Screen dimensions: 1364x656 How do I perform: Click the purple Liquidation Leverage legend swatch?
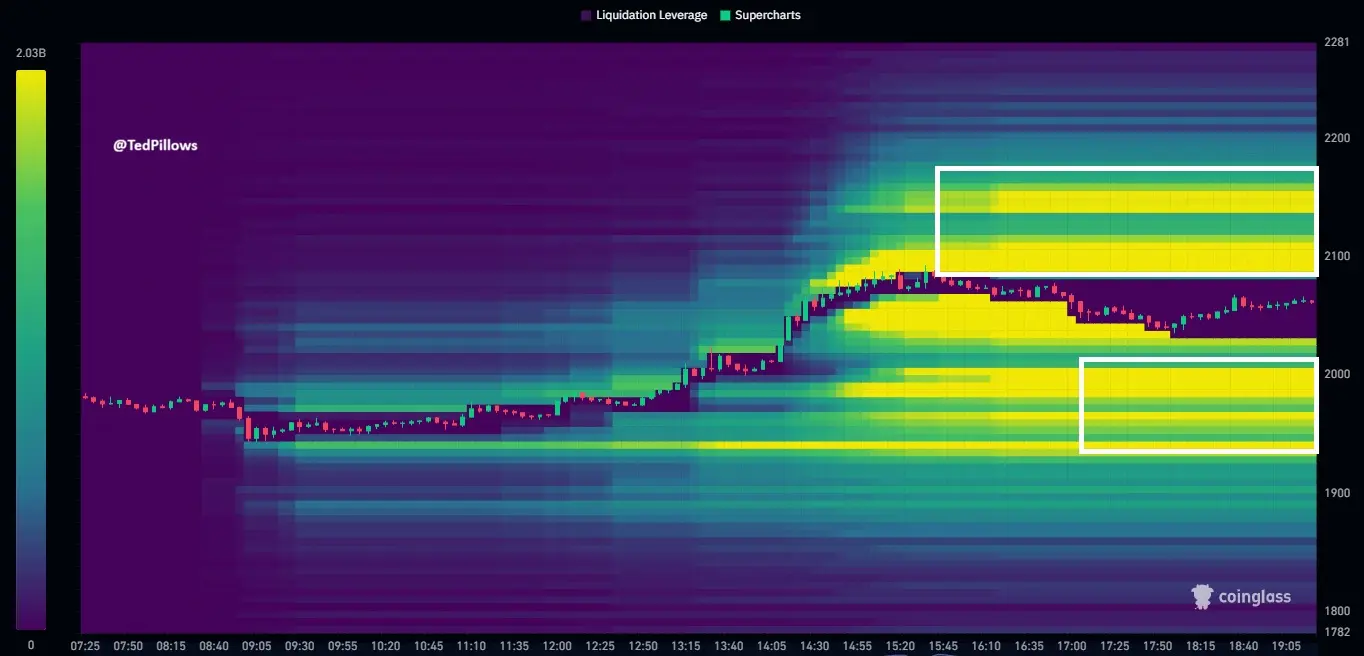pos(586,15)
